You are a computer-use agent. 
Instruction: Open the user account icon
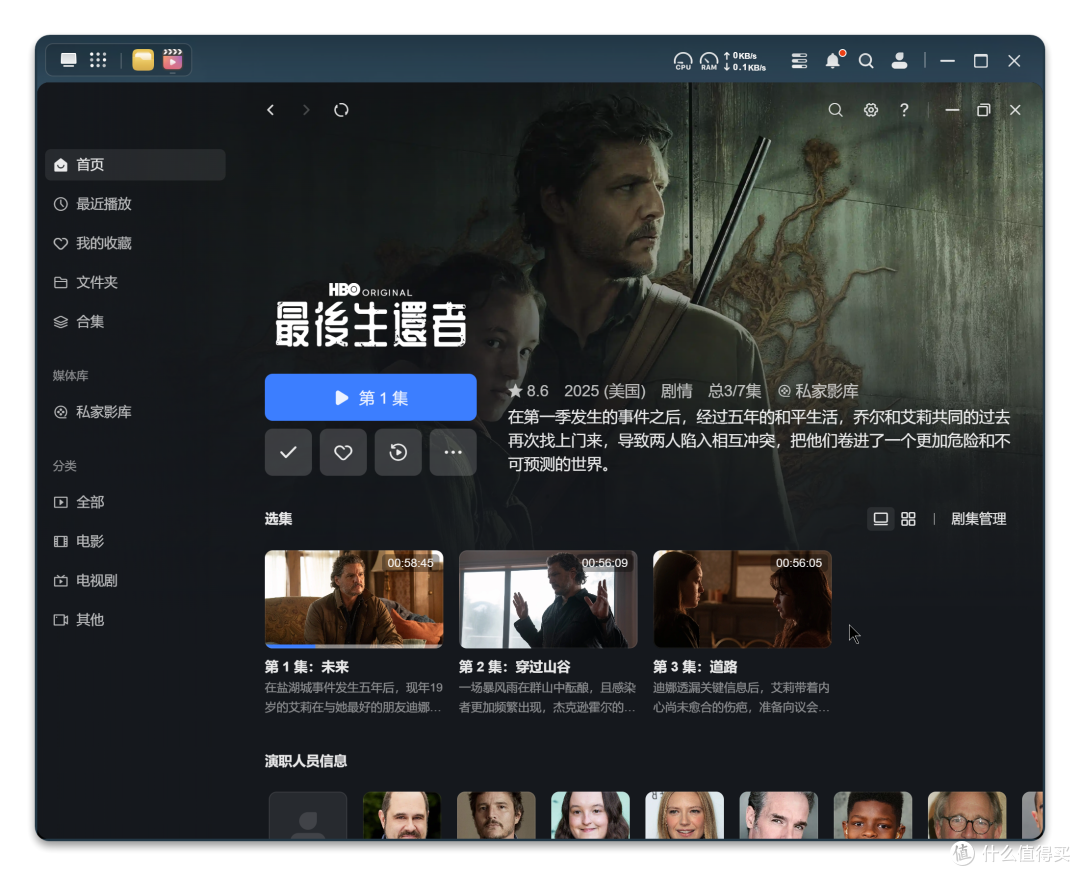pyautogui.click(x=900, y=61)
